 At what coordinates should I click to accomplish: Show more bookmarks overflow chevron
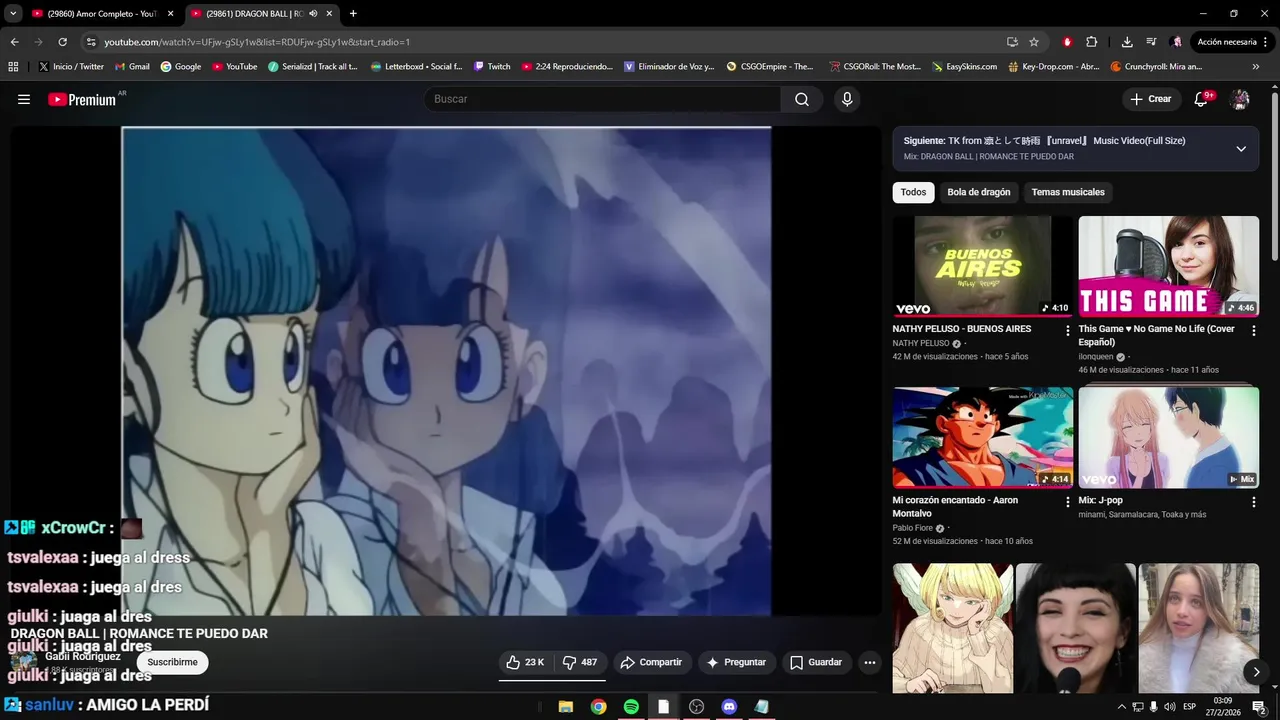click(x=1256, y=66)
